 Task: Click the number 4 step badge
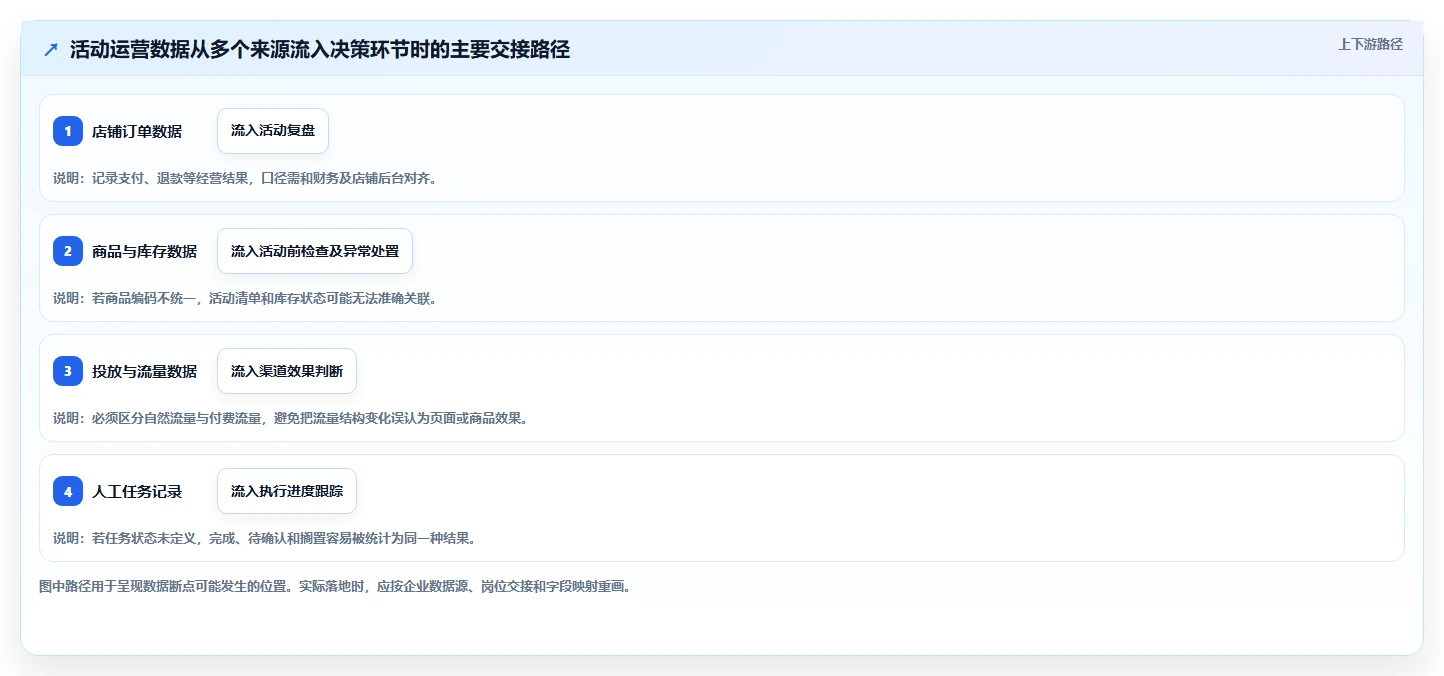(68, 491)
